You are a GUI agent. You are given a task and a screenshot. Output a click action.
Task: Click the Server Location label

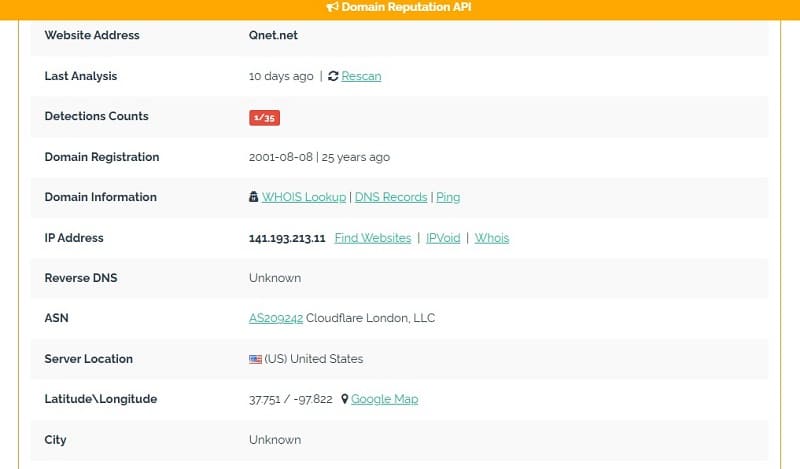88,359
